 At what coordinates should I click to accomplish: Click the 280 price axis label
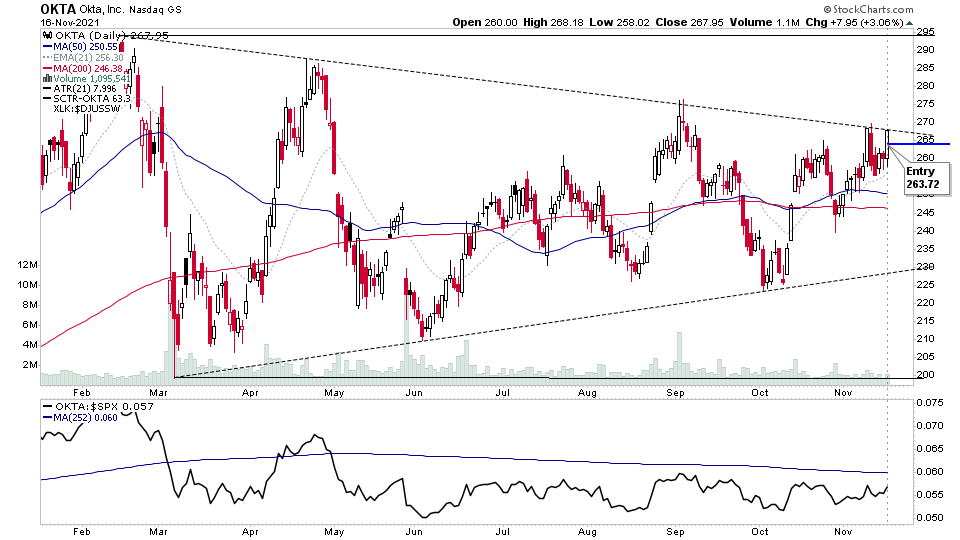925,86
